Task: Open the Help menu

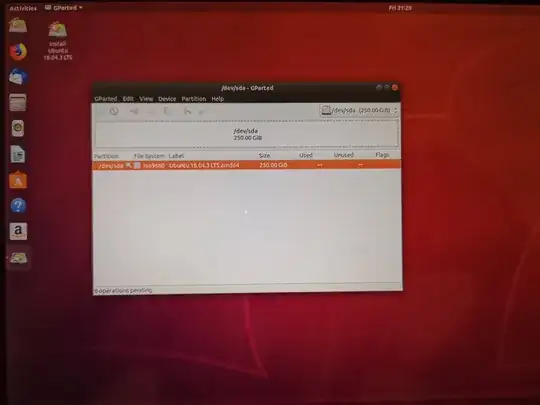Action: point(218,99)
